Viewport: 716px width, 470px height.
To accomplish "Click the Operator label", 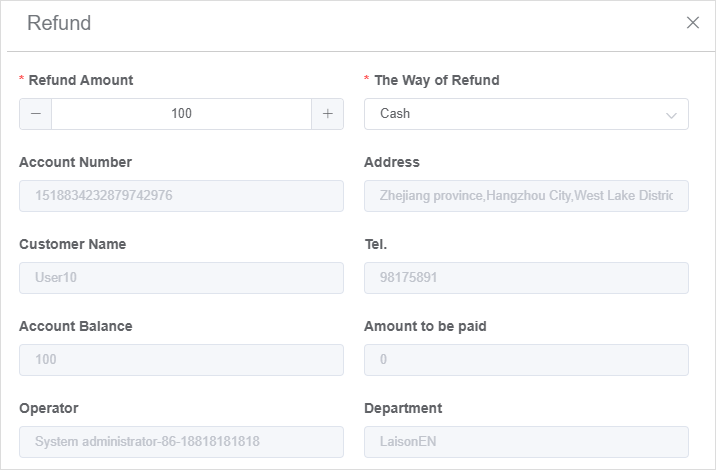I will coord(49,408).
